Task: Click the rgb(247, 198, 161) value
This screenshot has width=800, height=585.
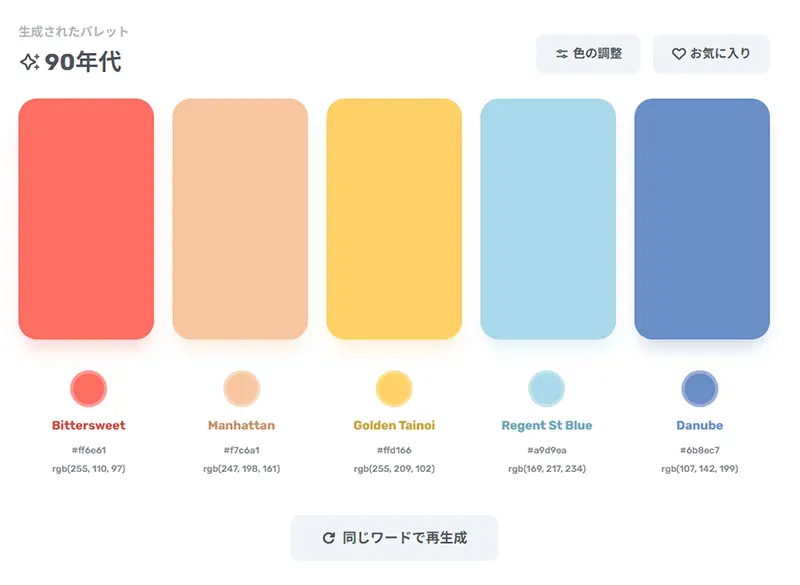Action: [x=241, y=468]
